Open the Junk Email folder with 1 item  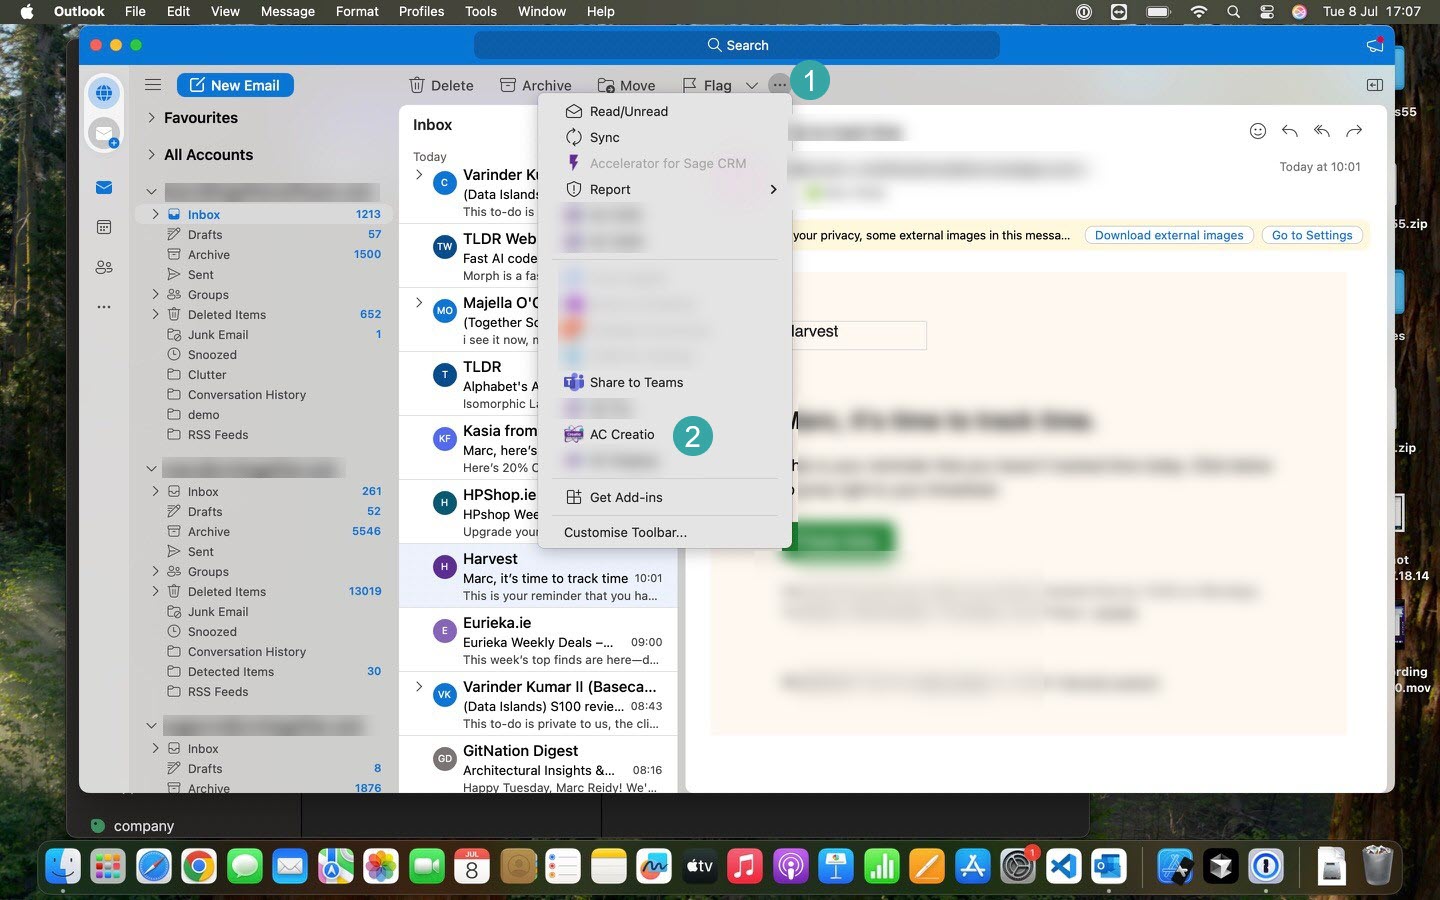(265, 334)
